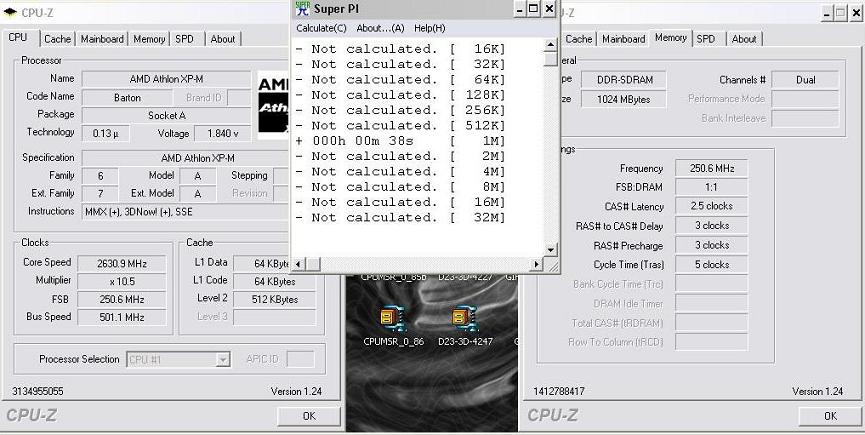Click Technology field 0.13 µ
Image resolution: width=865 pixels, height=435 pixels.
(106, 133)
